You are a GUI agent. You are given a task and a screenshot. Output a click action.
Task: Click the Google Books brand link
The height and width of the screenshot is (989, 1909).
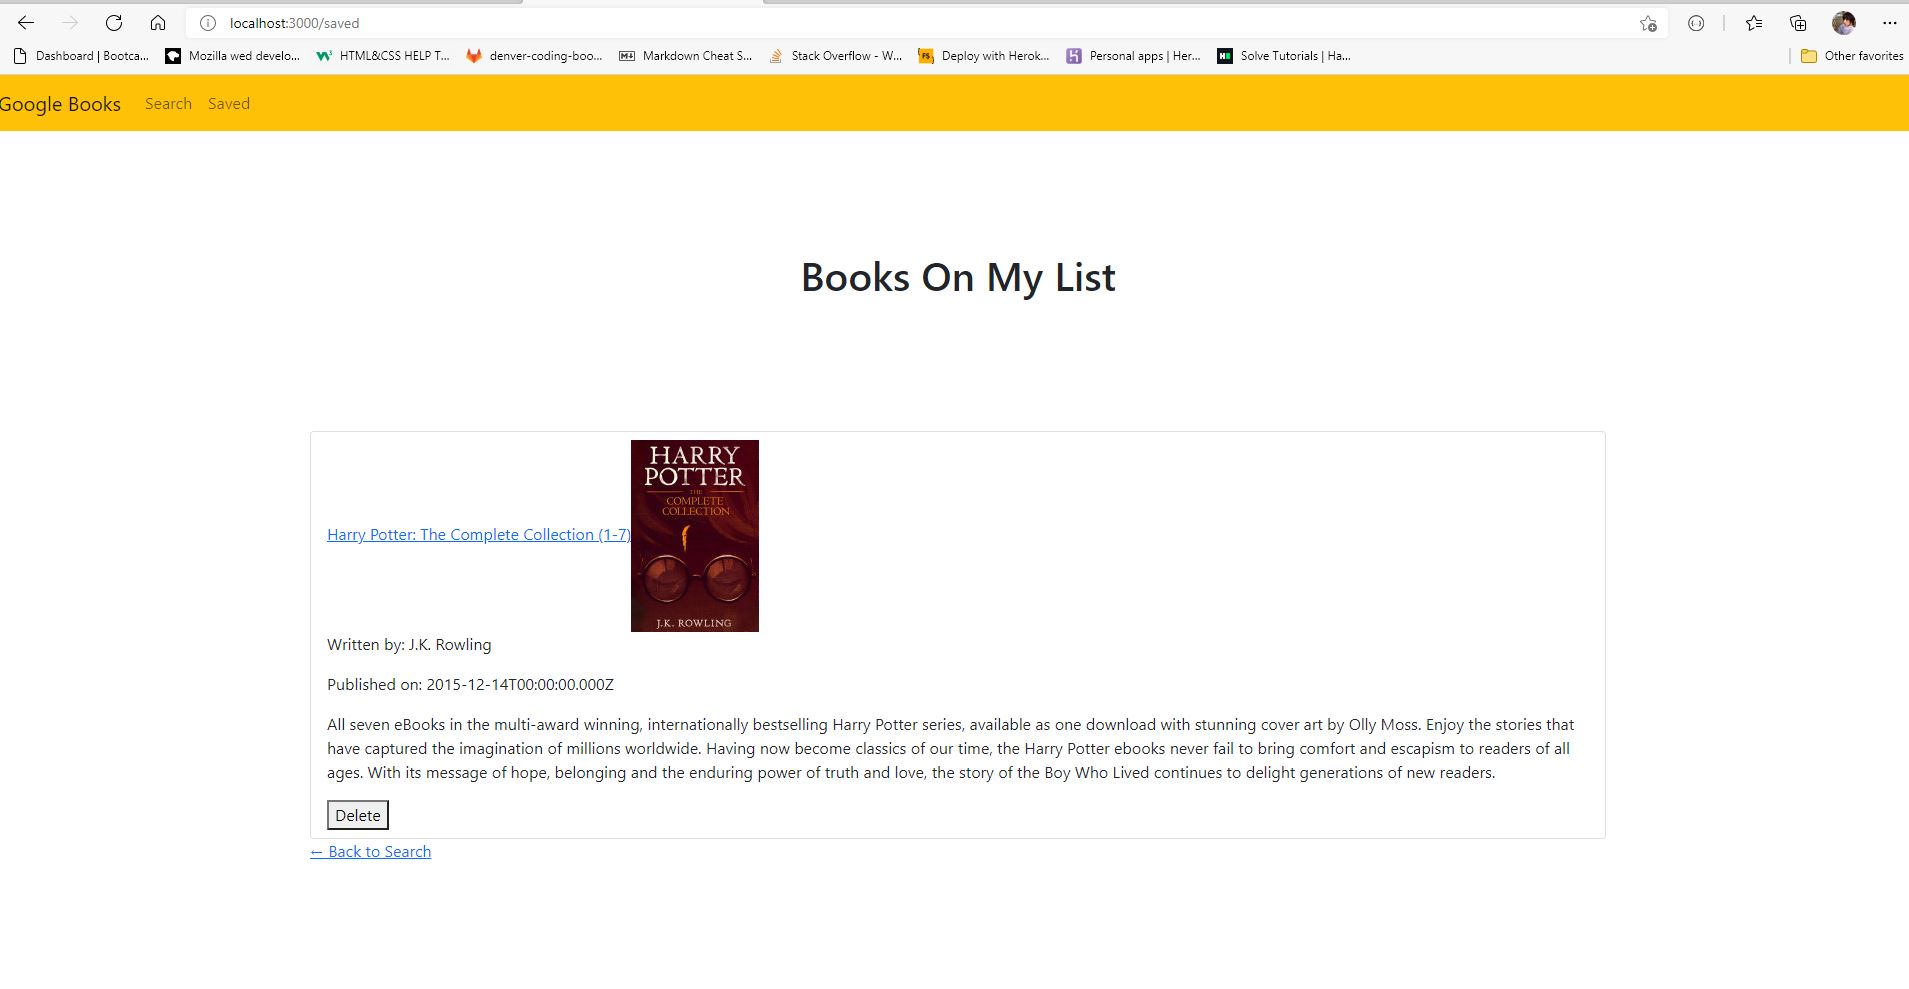tap(60, 104)
